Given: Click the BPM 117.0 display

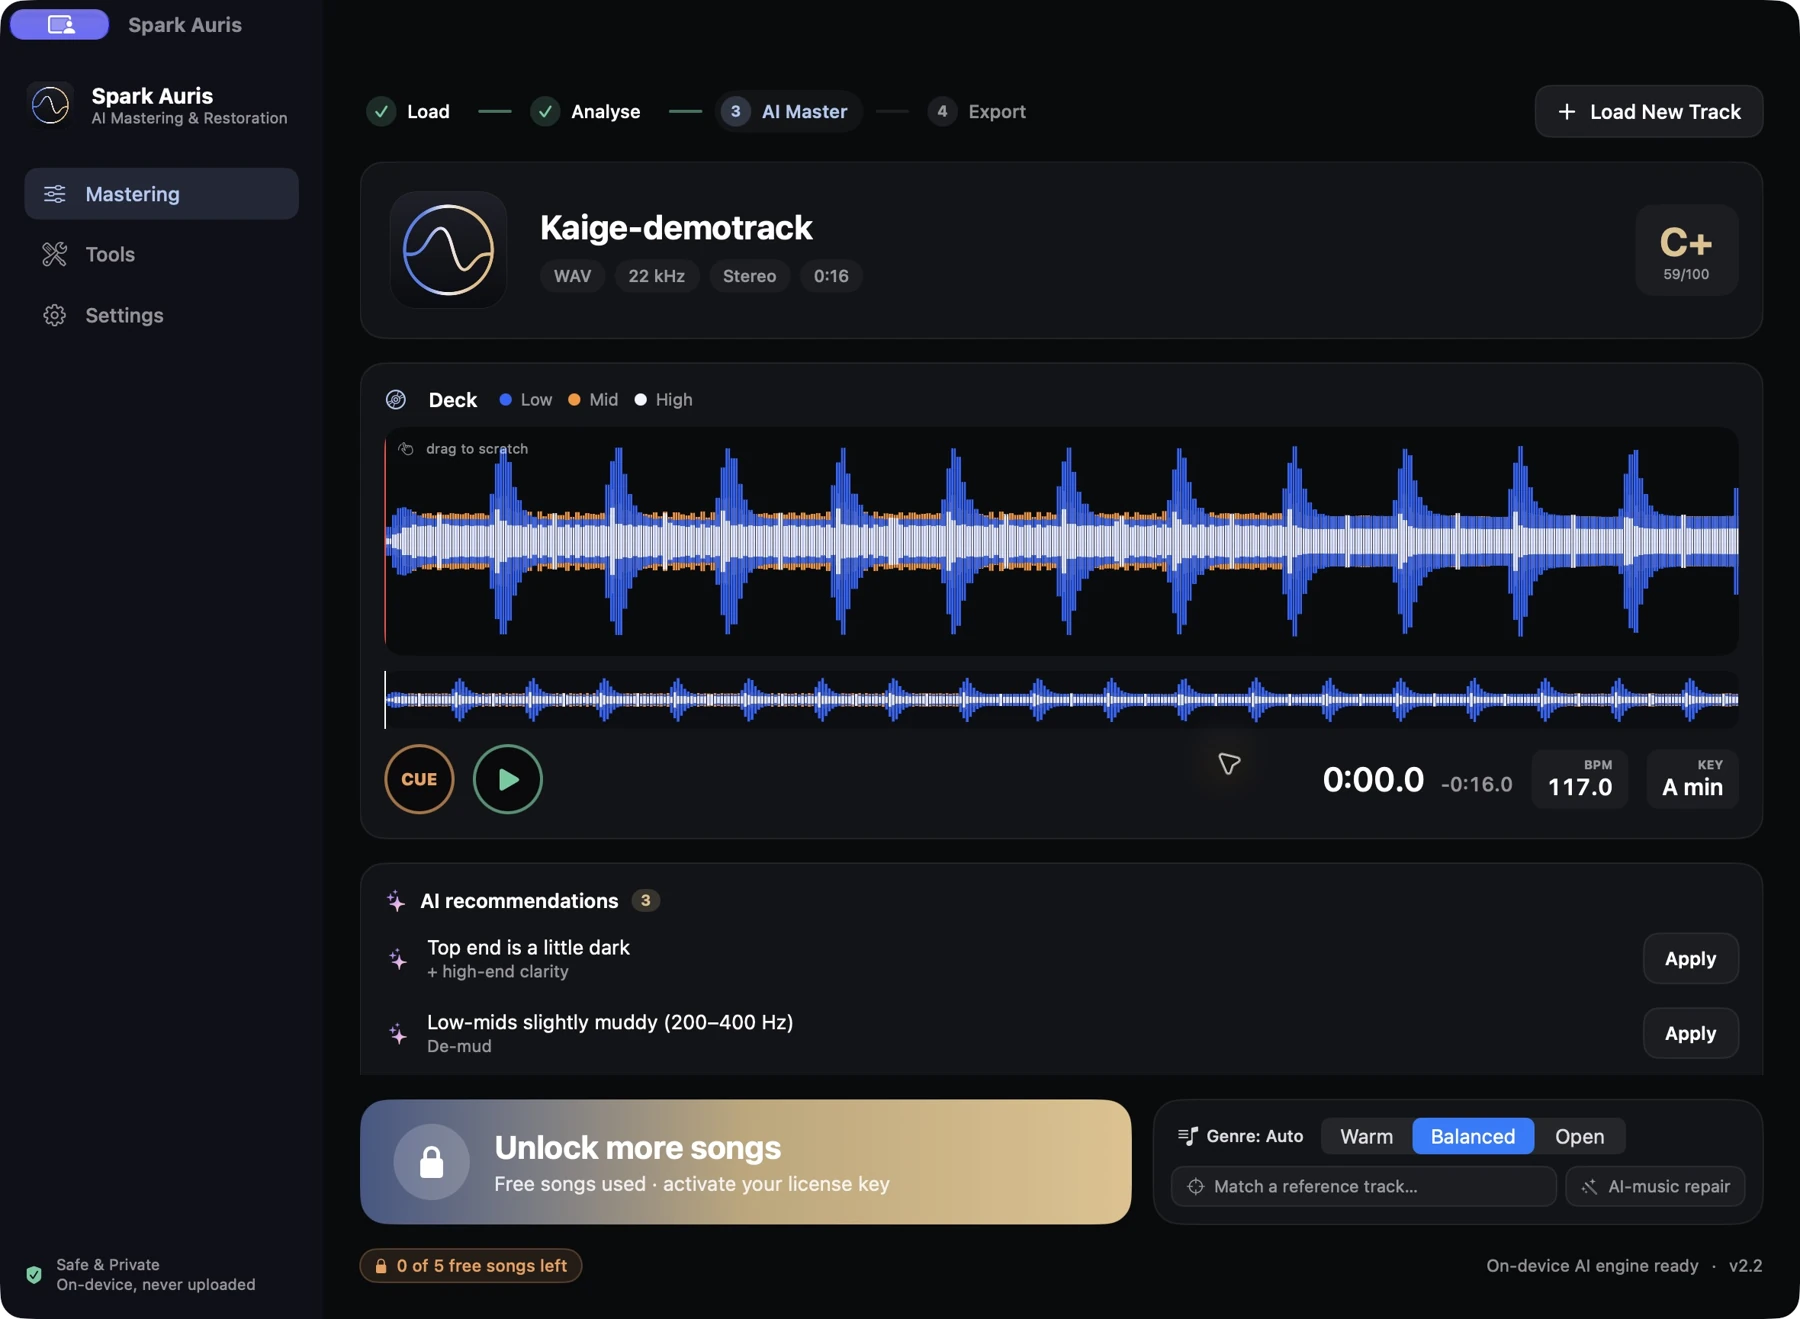Looking at the screenshot, I should click(1580, 779).
